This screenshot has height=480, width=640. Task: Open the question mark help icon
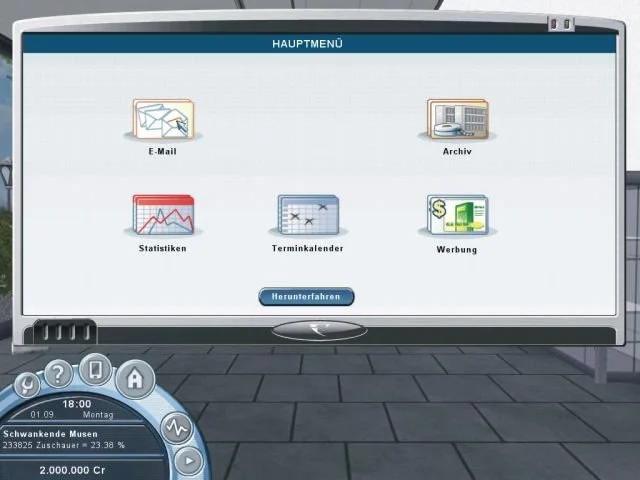[58, 373]
